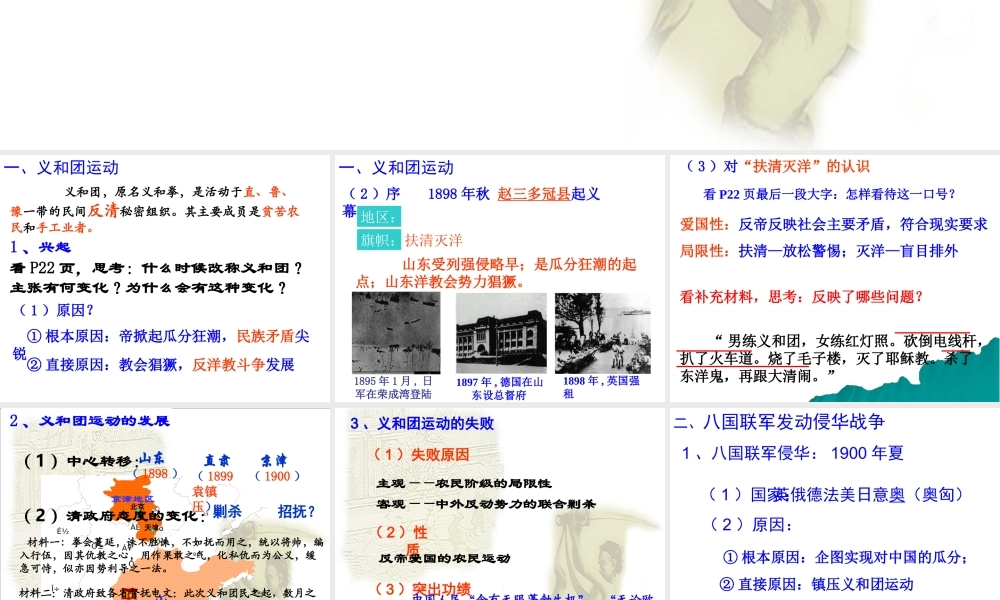Screen dimensions: 1000x600
Task: Click heading 2、义和团运动的发展
Action: pyautogui.click(x=89, y=421)
